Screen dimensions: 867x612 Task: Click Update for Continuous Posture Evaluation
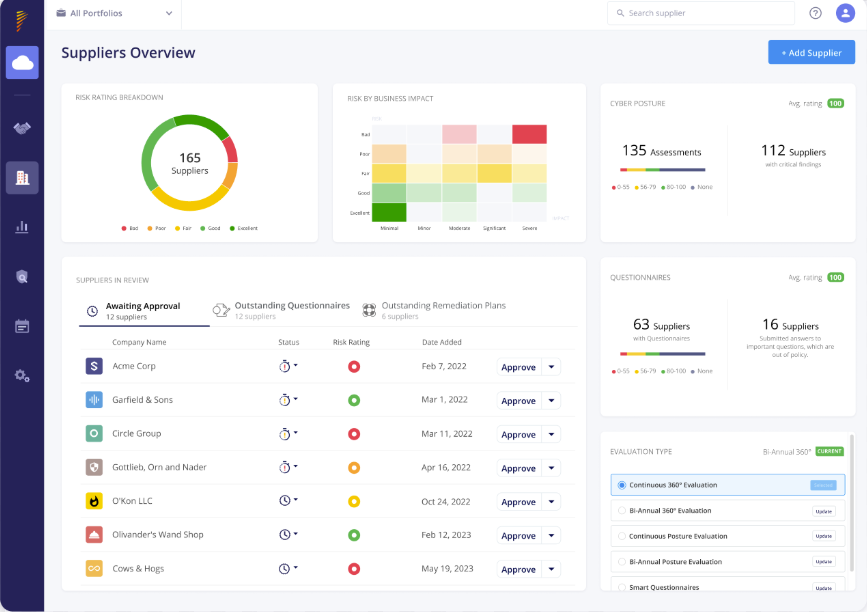click(824, 536)
